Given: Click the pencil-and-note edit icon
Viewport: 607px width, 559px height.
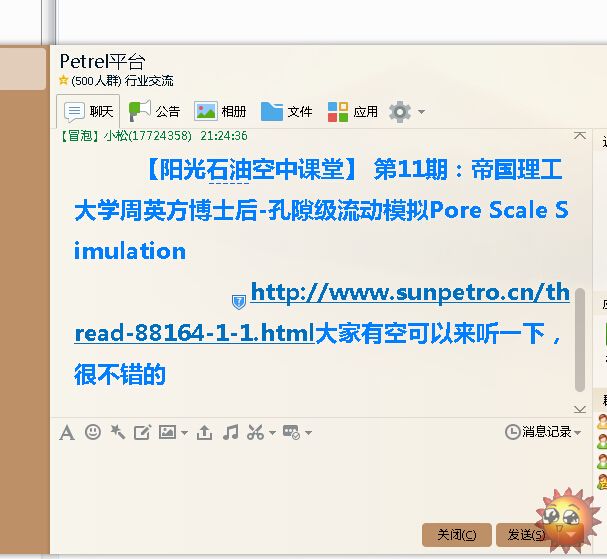Looking at the screenshot, I should tap(142, 432).
